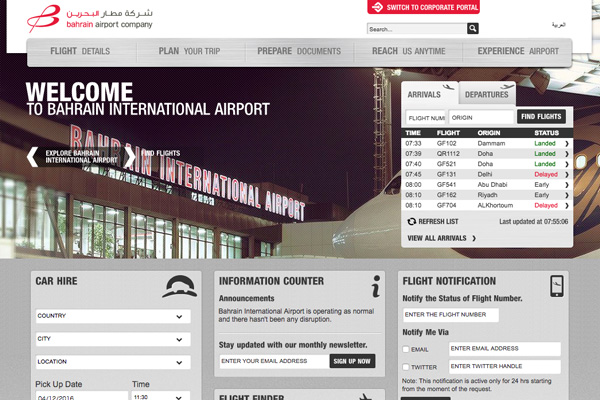
Task: Click the 'Riyadh' origin cell
Action: point(488,195)
